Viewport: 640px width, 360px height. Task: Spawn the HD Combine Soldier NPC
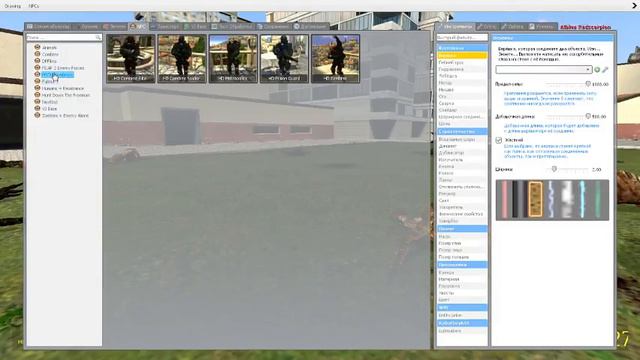point(182,58)
